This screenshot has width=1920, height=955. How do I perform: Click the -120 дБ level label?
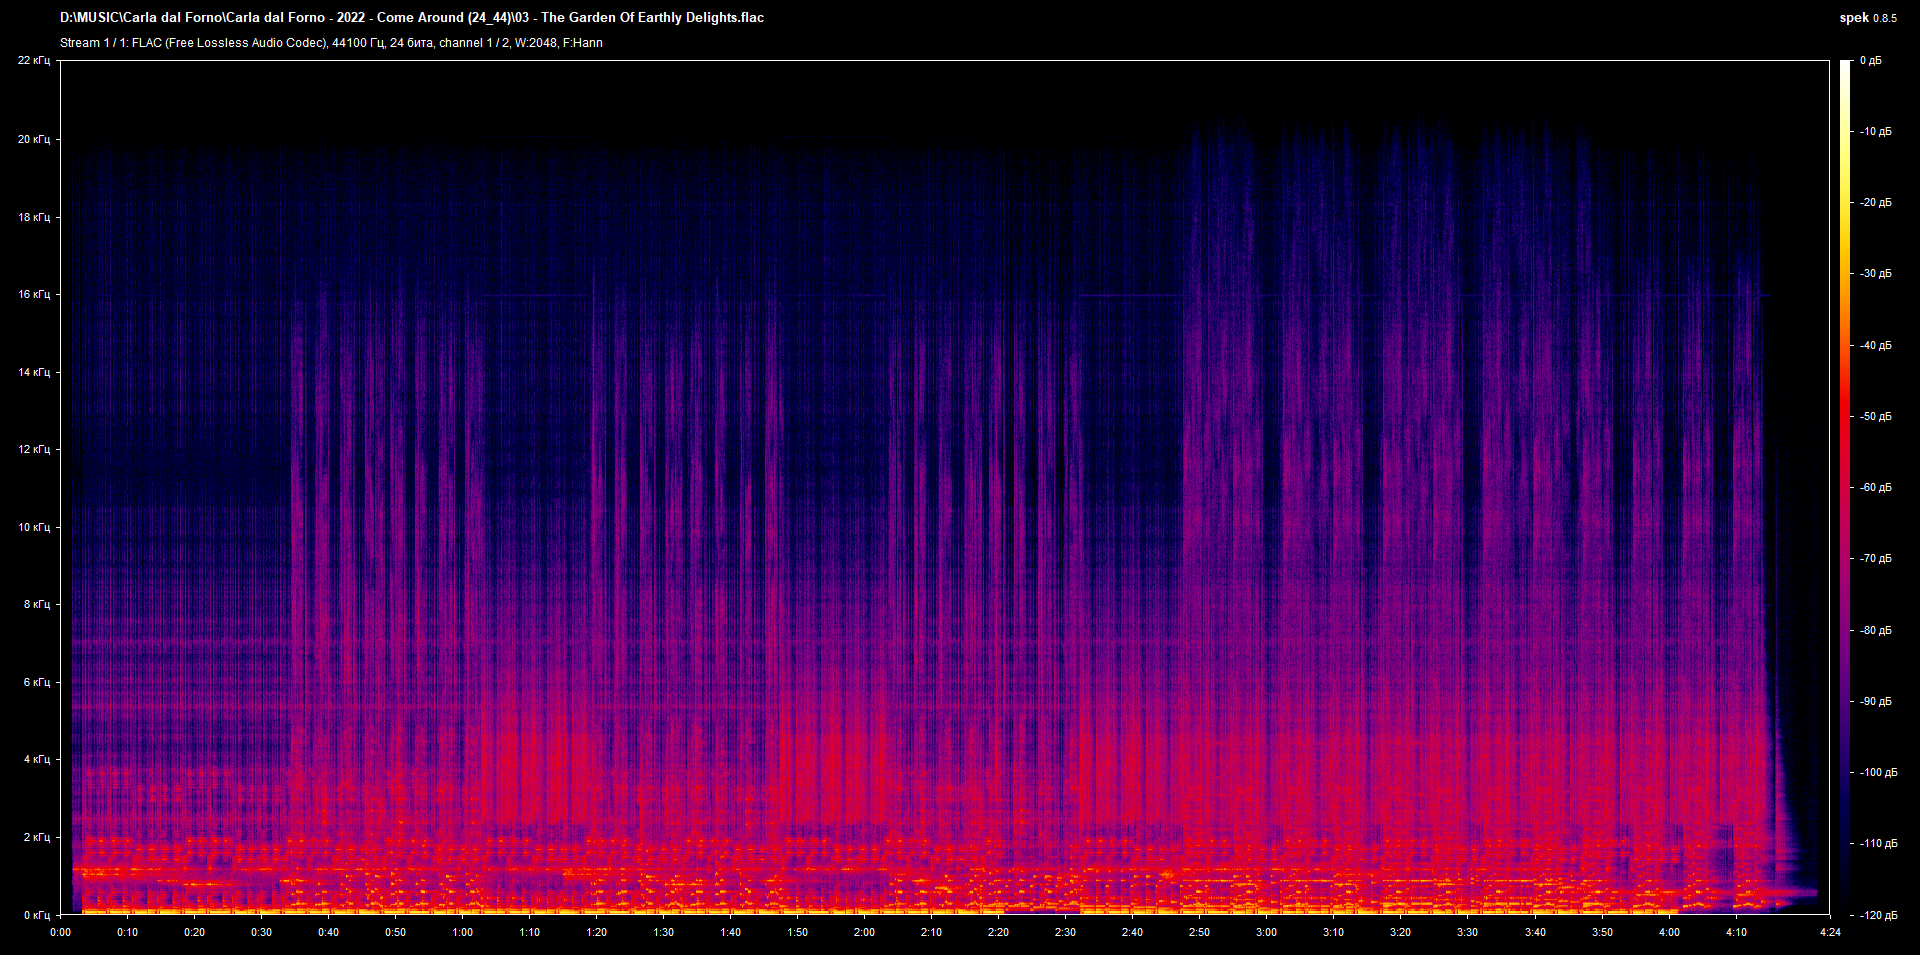(x=1879, y=915)
